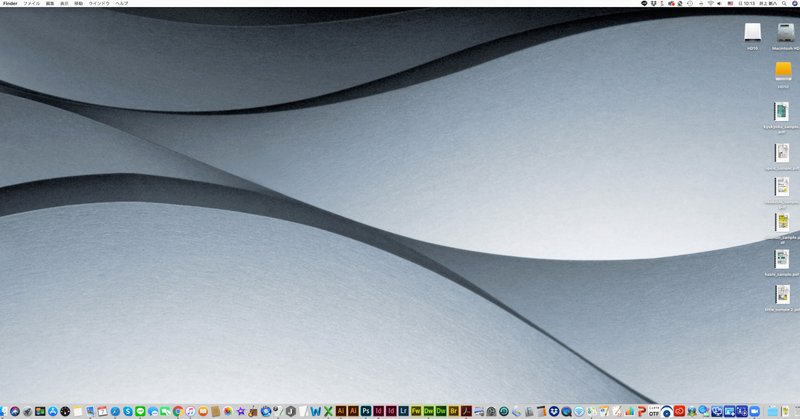
Task: Open Skype in the Dock
Action: pyautogui.click(x=128, y=411)
